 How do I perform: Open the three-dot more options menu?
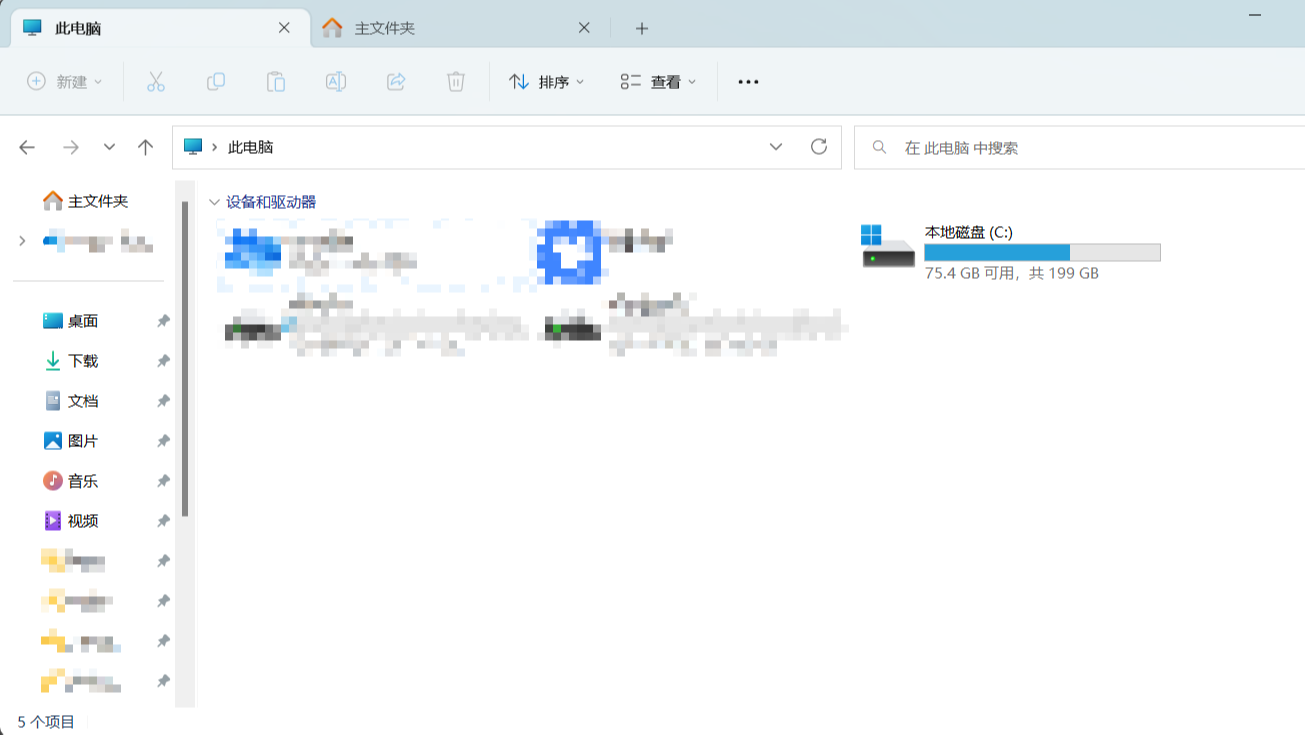[748, 82]
